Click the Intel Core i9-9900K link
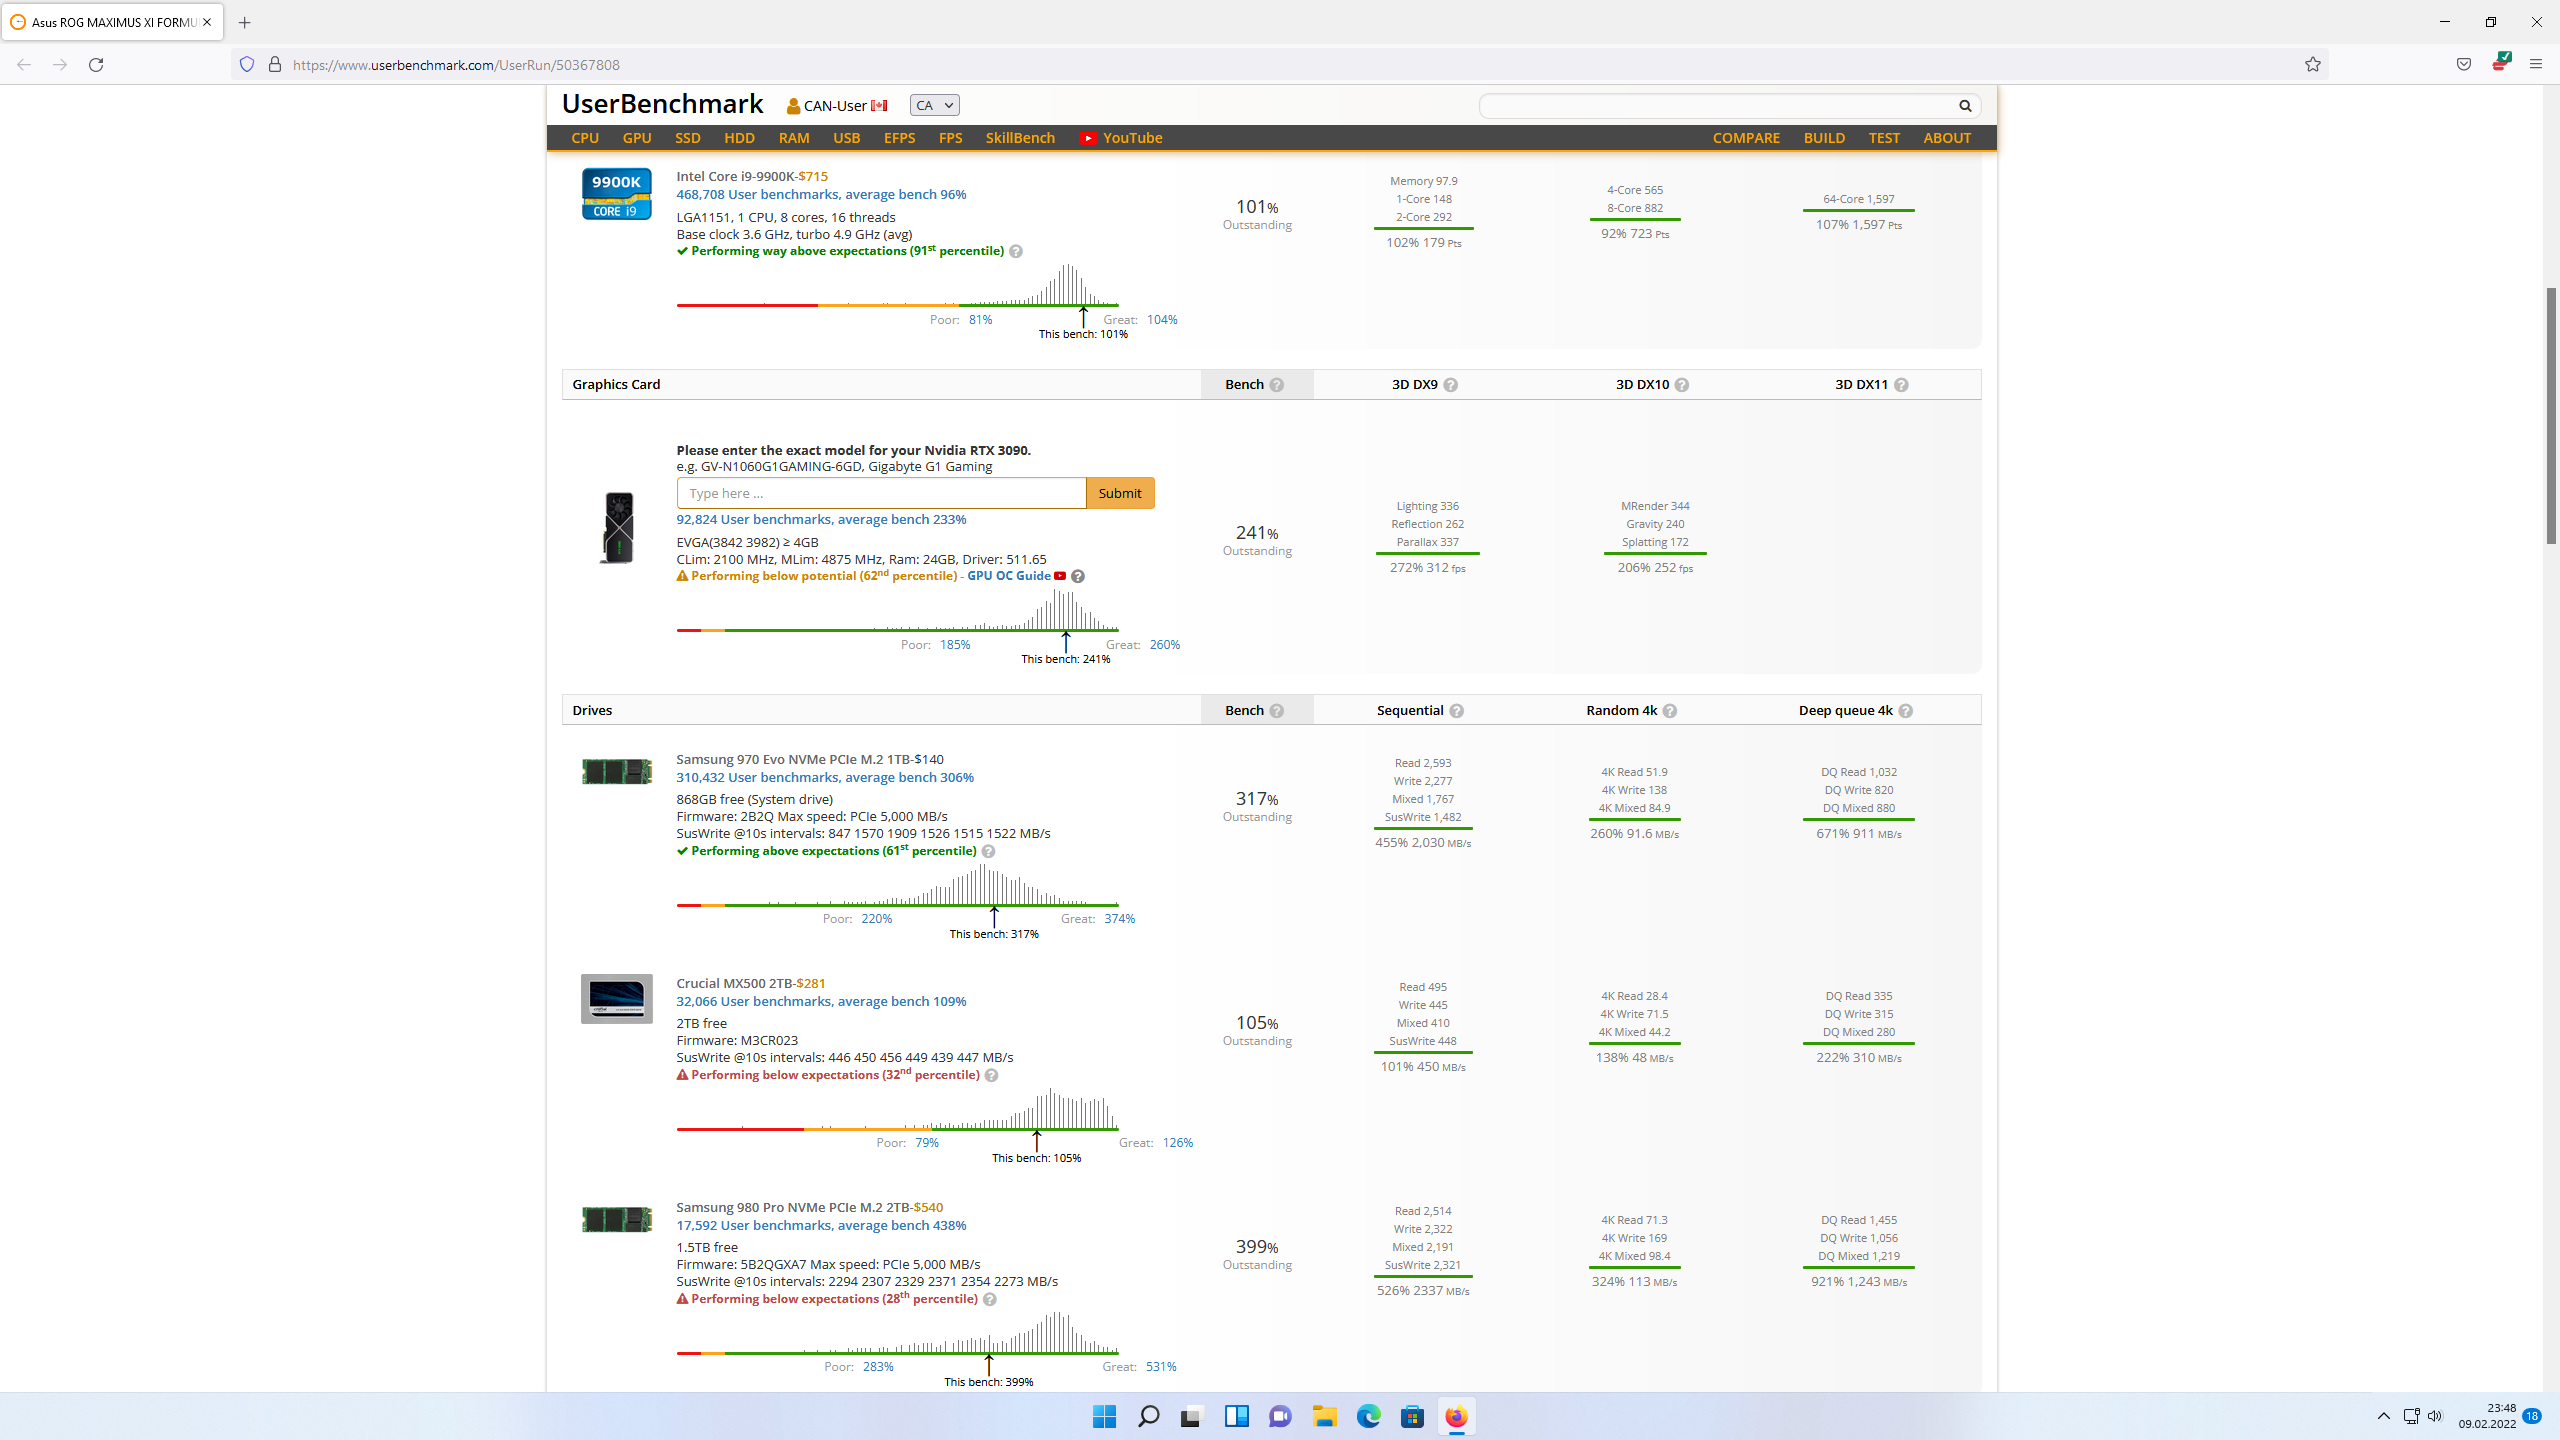Screen dimensions: 2560x1440 click(x=735, y=176)
